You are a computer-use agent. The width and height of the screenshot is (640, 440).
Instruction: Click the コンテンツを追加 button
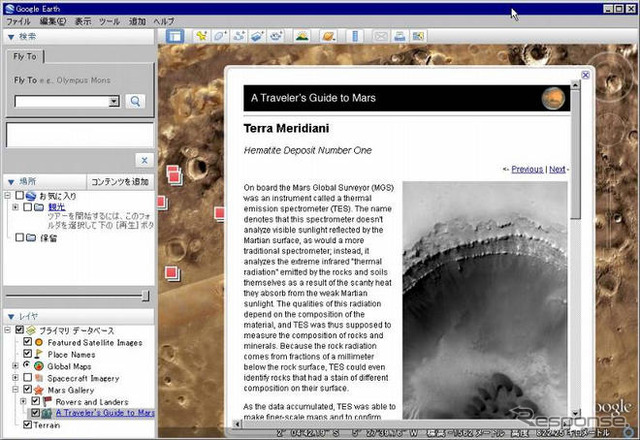click(x=120, y=182)
